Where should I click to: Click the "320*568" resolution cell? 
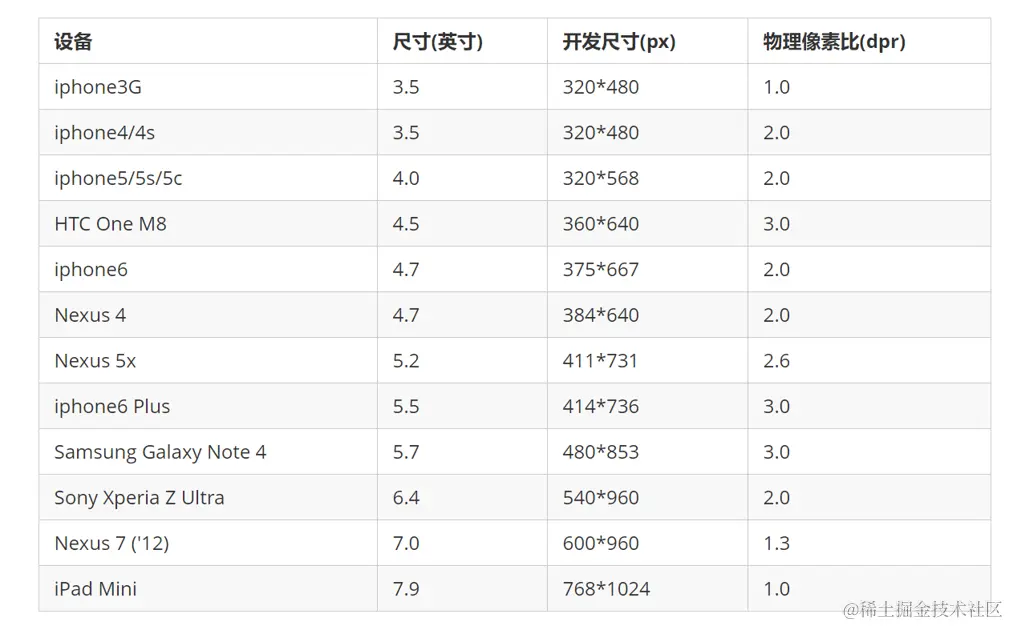coord(647,178)
